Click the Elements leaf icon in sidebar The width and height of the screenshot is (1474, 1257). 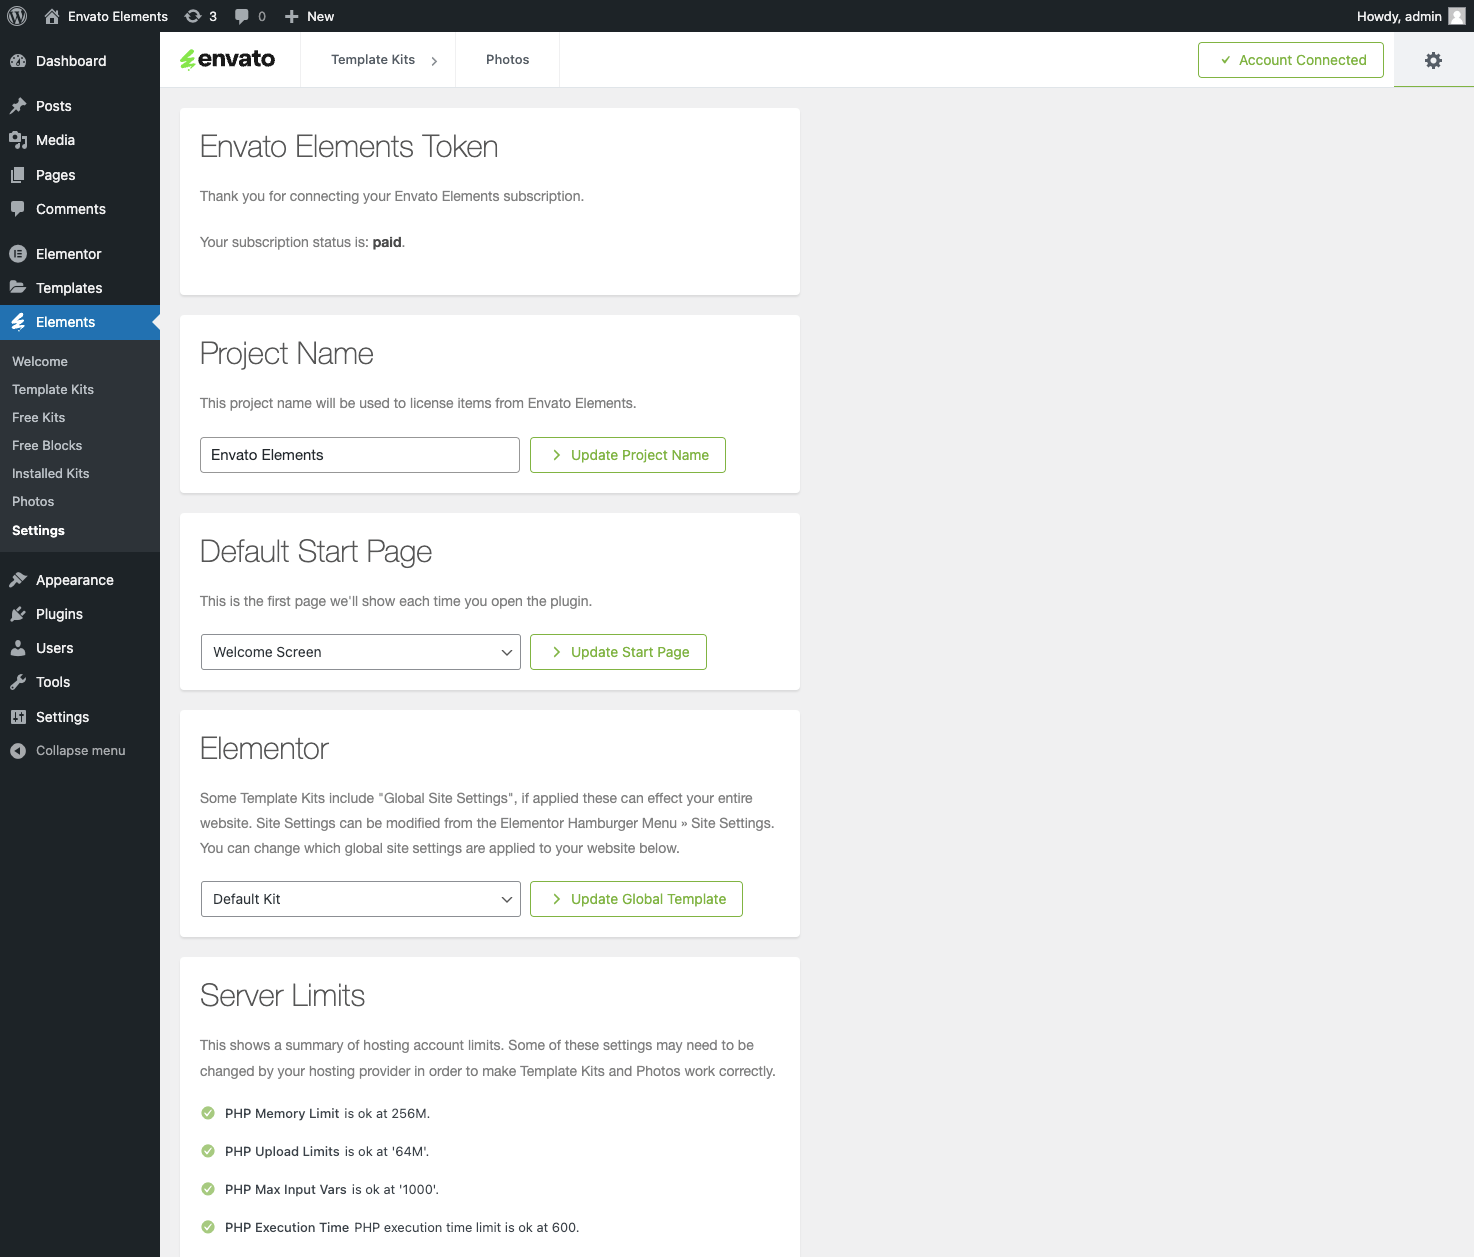click(x=18, y=322)
